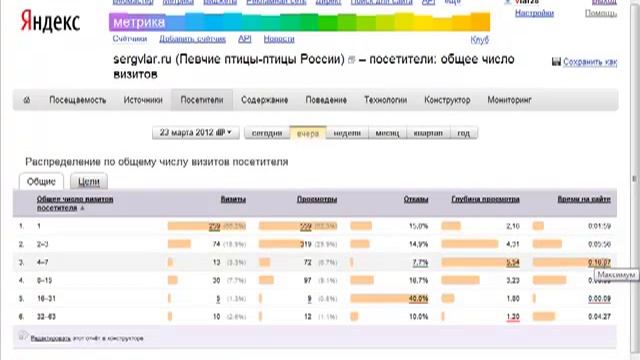Open the Посещаемость menu
Screen dimensions: 640x360
click(x=78, y=100)
